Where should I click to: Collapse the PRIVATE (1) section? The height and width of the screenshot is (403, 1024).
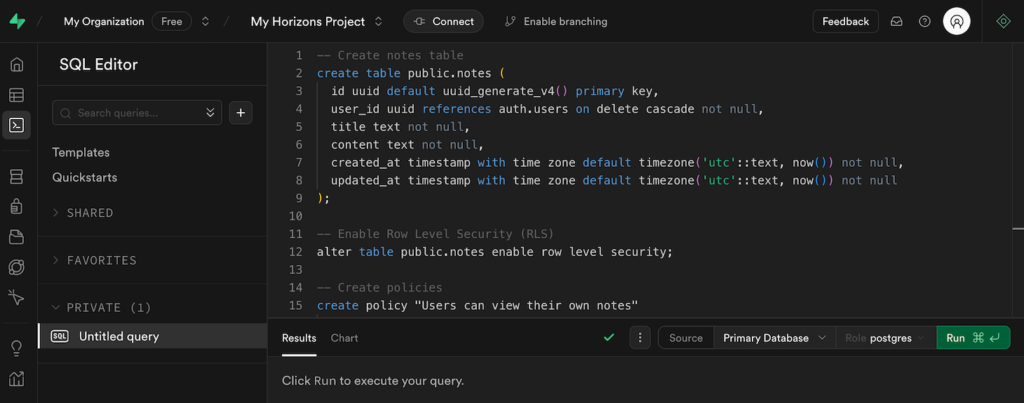[x=100, y=307]
